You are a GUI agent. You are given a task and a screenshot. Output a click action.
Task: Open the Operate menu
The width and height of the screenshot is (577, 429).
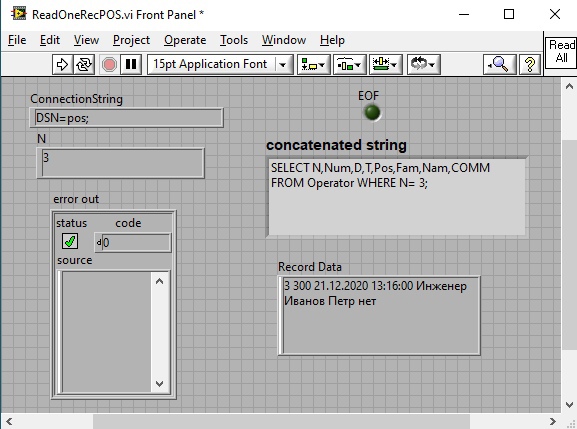tap(185, 40)
